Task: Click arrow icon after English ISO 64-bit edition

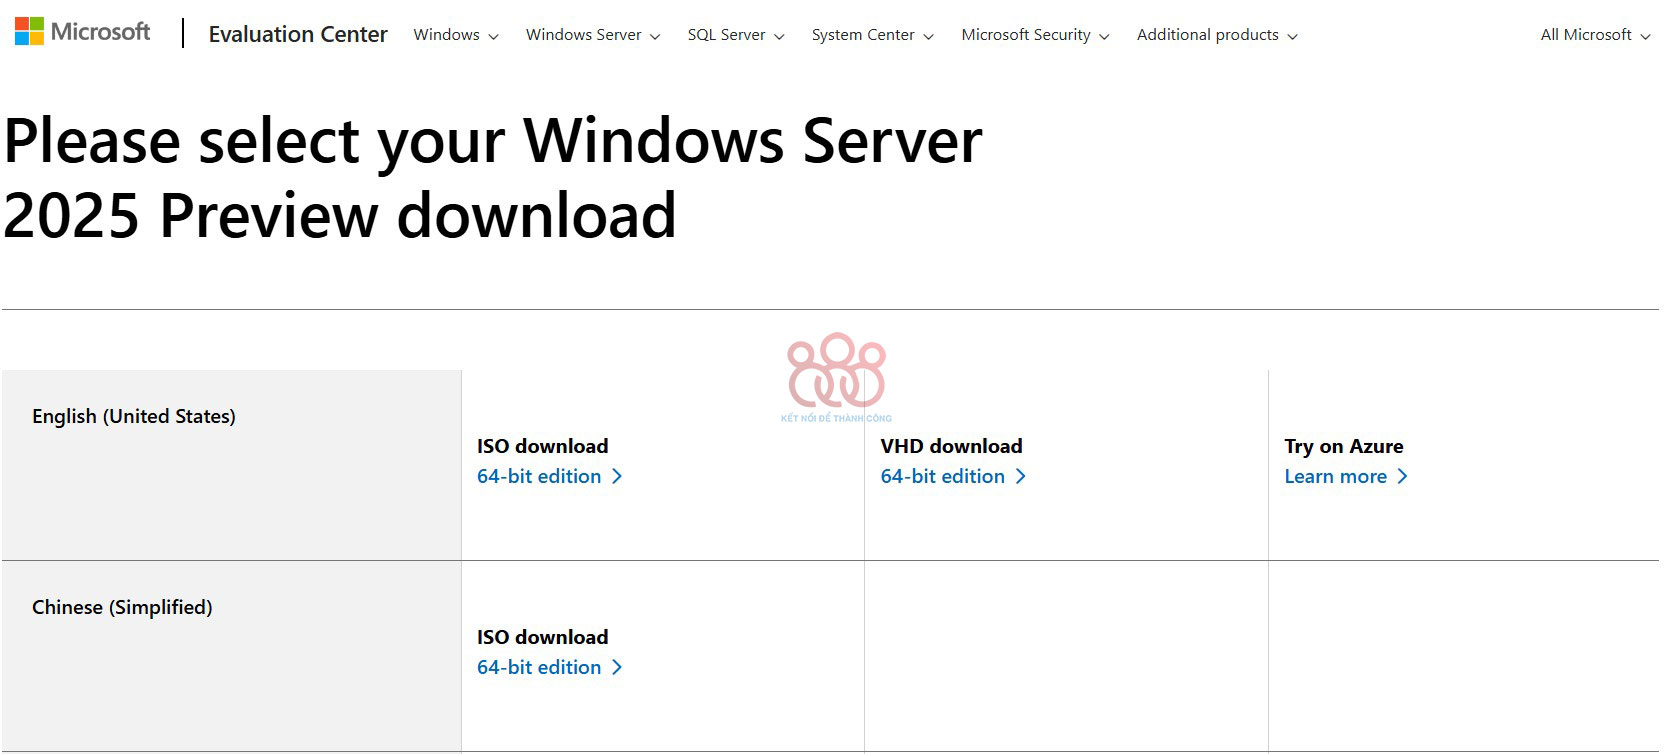Action: tap(617, 477)
